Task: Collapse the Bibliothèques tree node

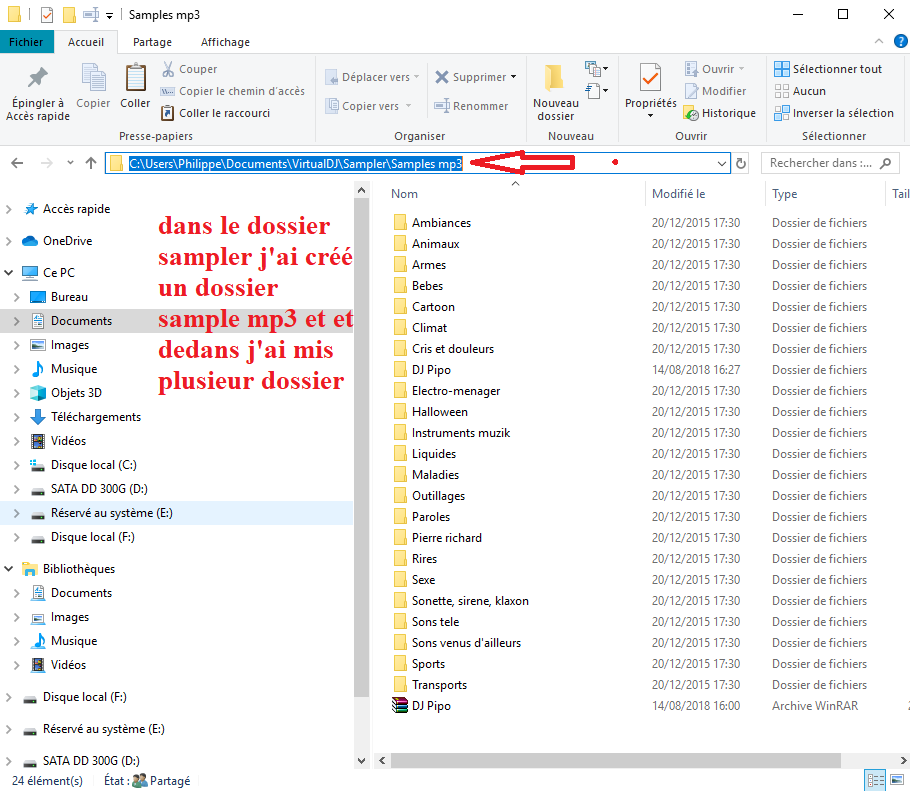Action: click(x=9, y=569)
